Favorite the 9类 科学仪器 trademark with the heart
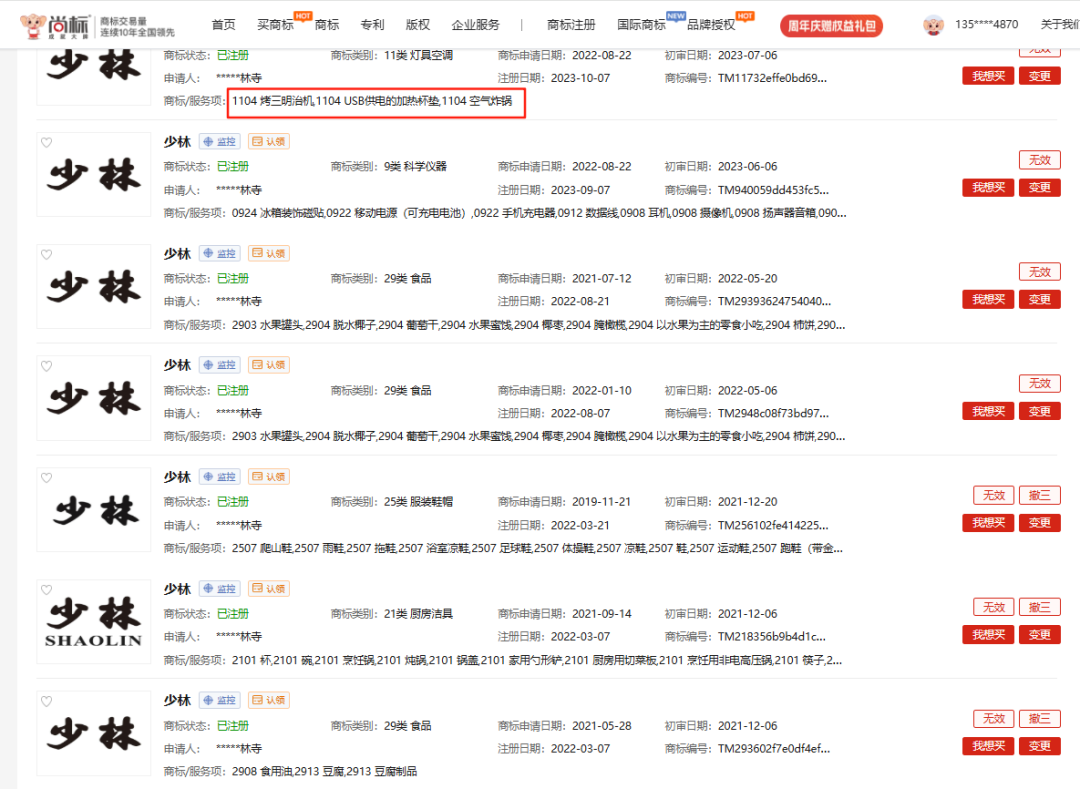1080x789 pixels. 46,143
